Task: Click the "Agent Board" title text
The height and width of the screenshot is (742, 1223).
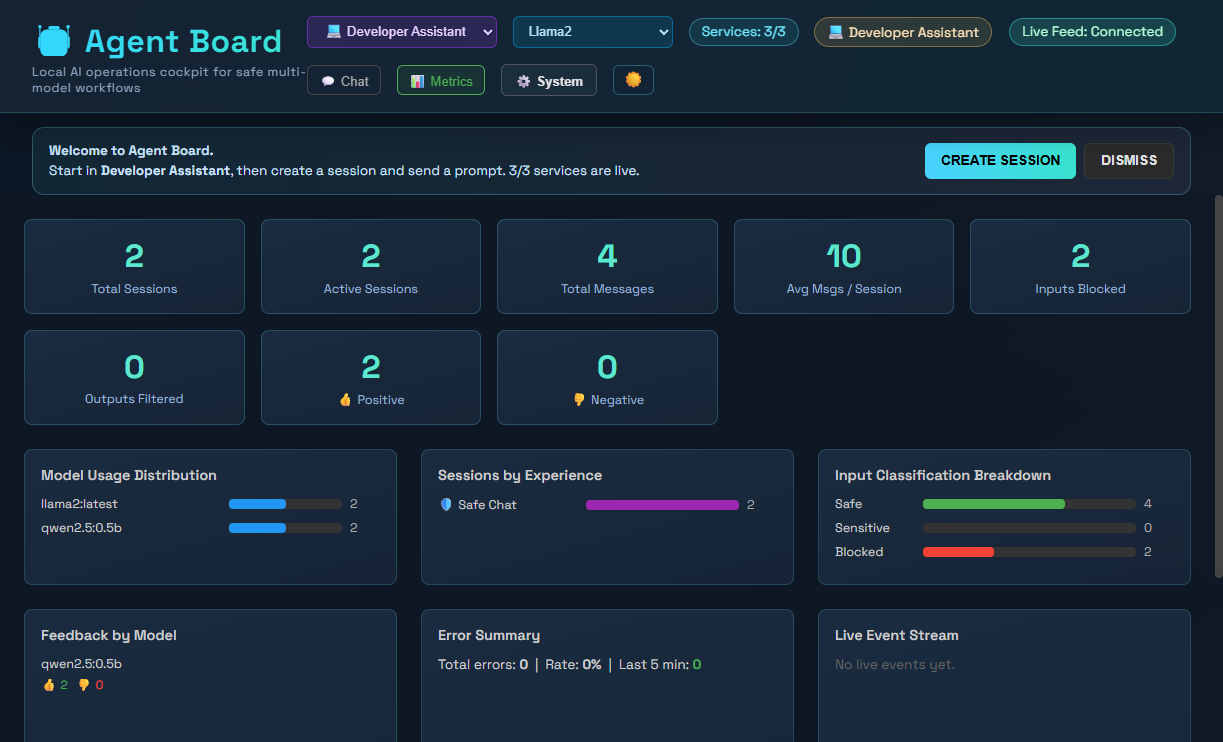Action: click(x=183, y=41)
